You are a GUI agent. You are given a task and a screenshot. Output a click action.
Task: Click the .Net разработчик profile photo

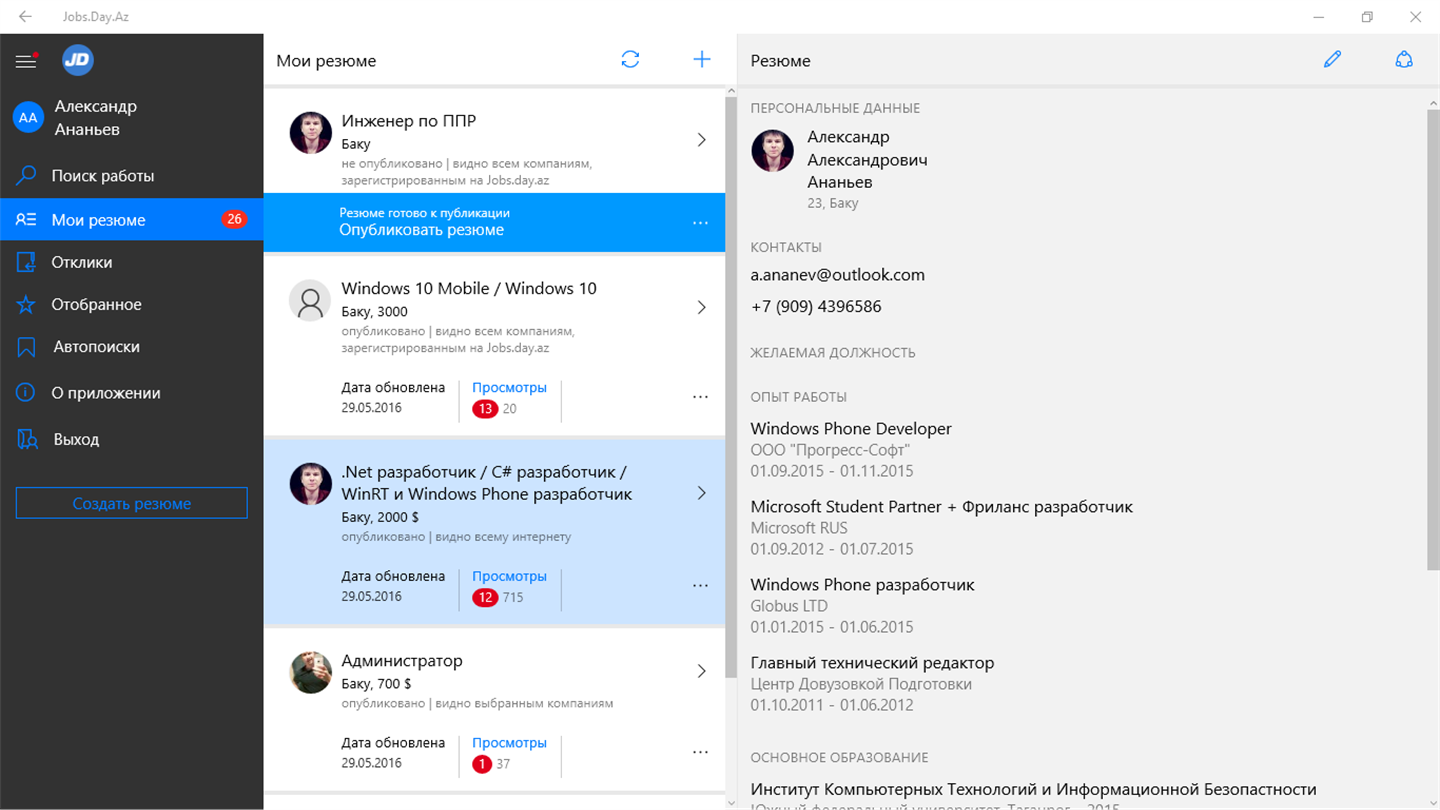(310, 484)
